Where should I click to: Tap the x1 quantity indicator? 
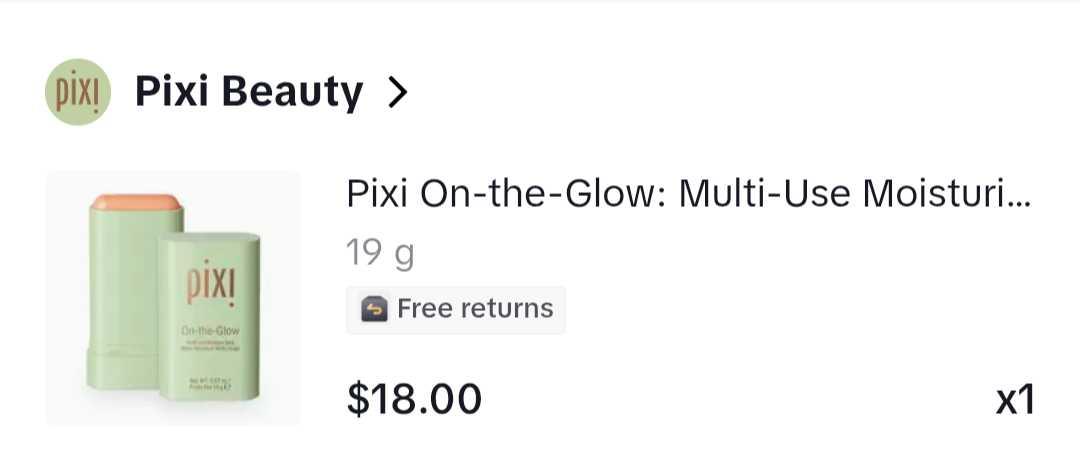1014,400
